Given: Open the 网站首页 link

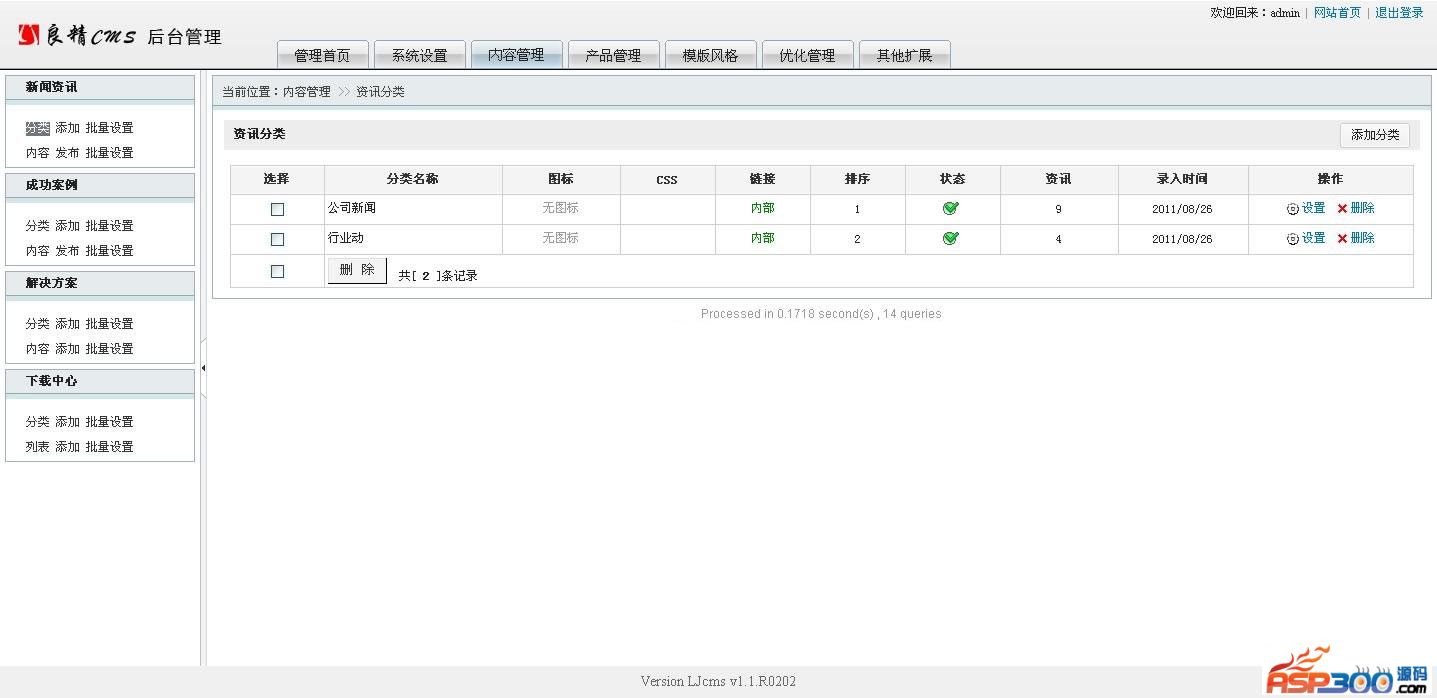Looking at the screenshot, I should point(1337,13).
